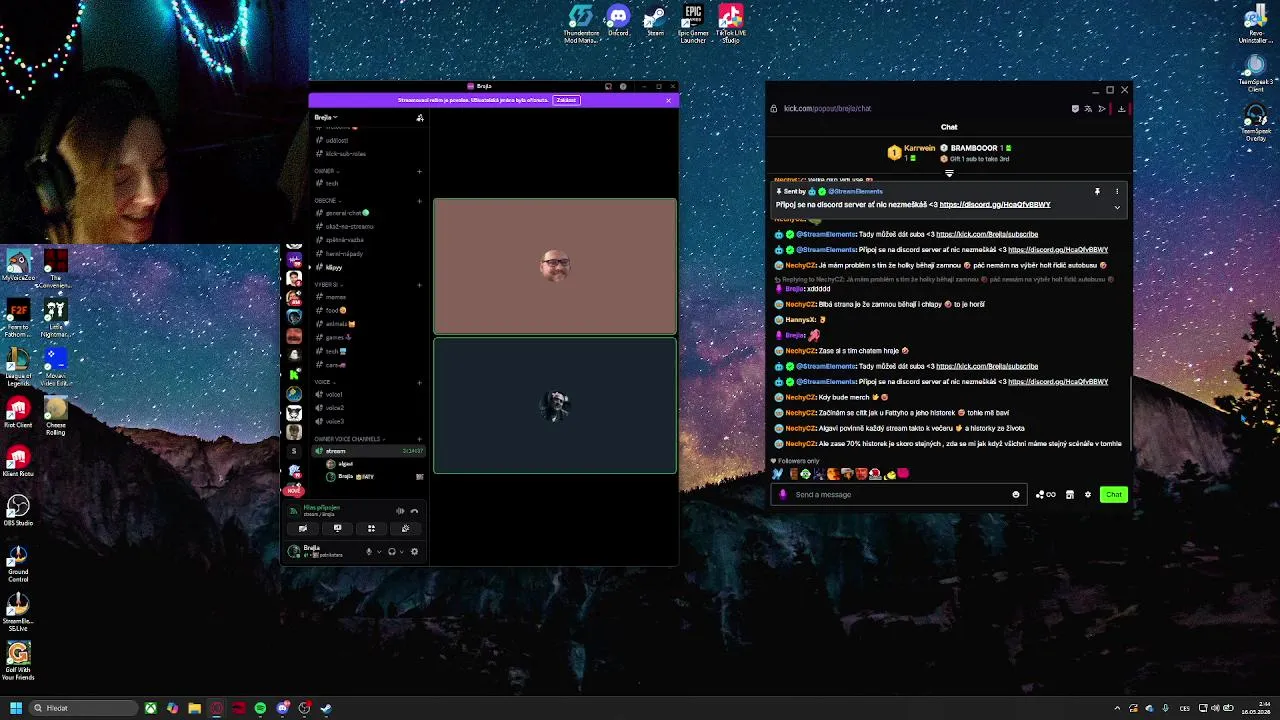Open soundboard in Discord voice panel
Viewport: 1280px width, 720px height.
pyautogui.click(x=405, y=528)
